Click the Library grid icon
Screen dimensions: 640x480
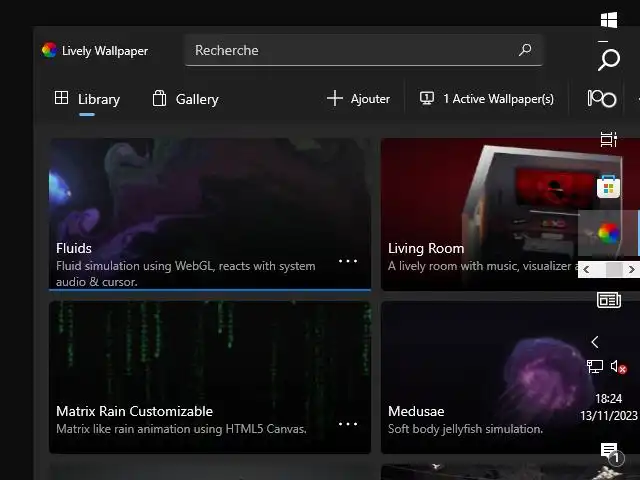coord(61,98)
